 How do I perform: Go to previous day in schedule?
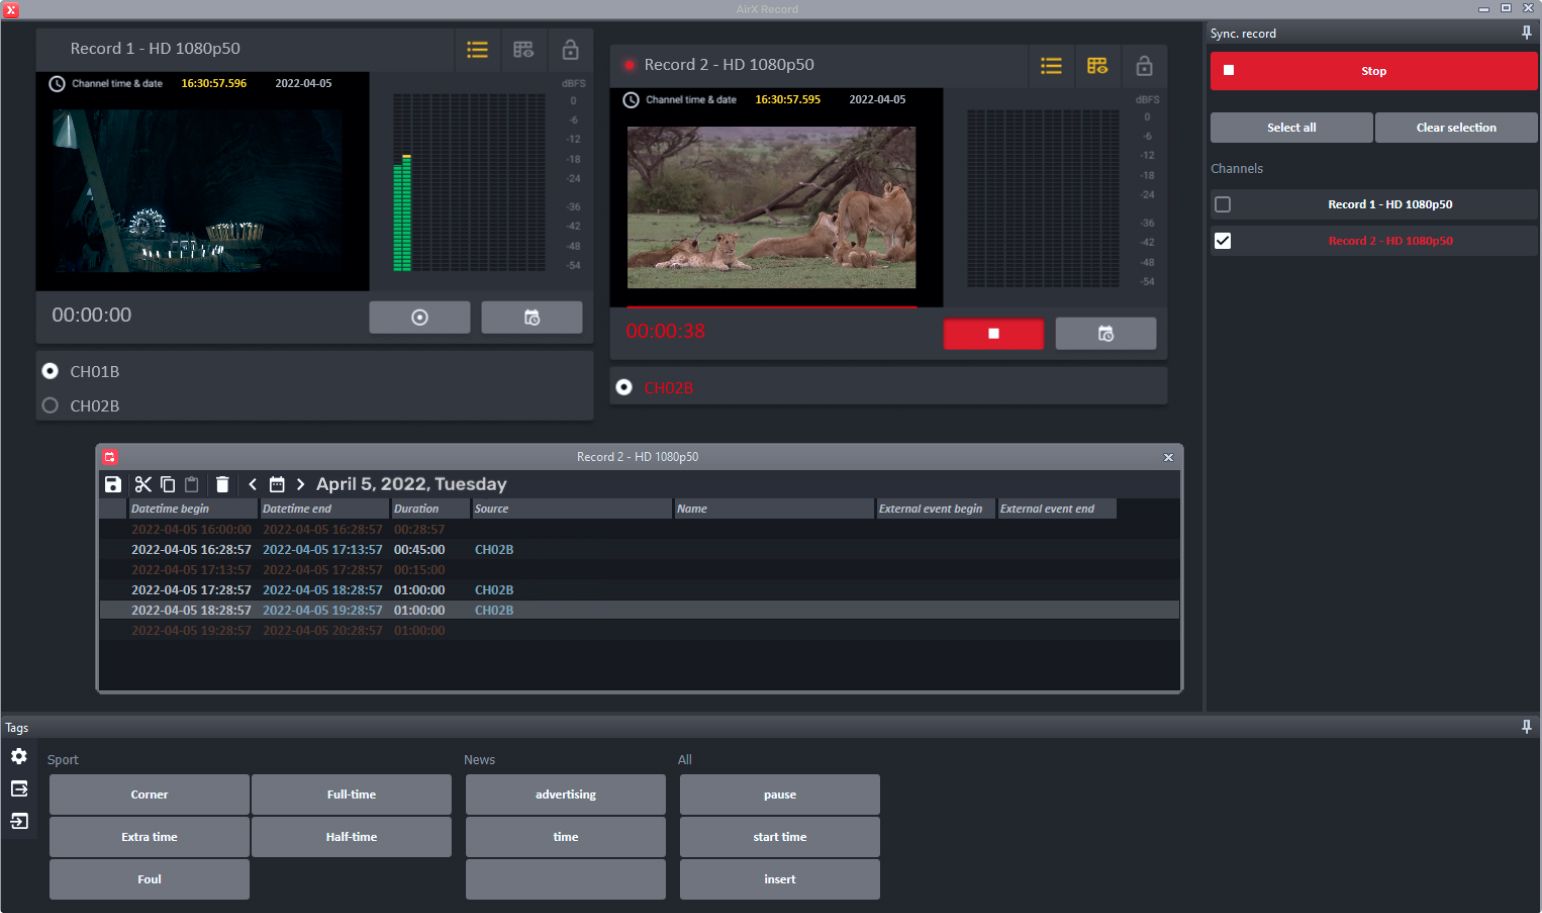click(x=253, y=485)
